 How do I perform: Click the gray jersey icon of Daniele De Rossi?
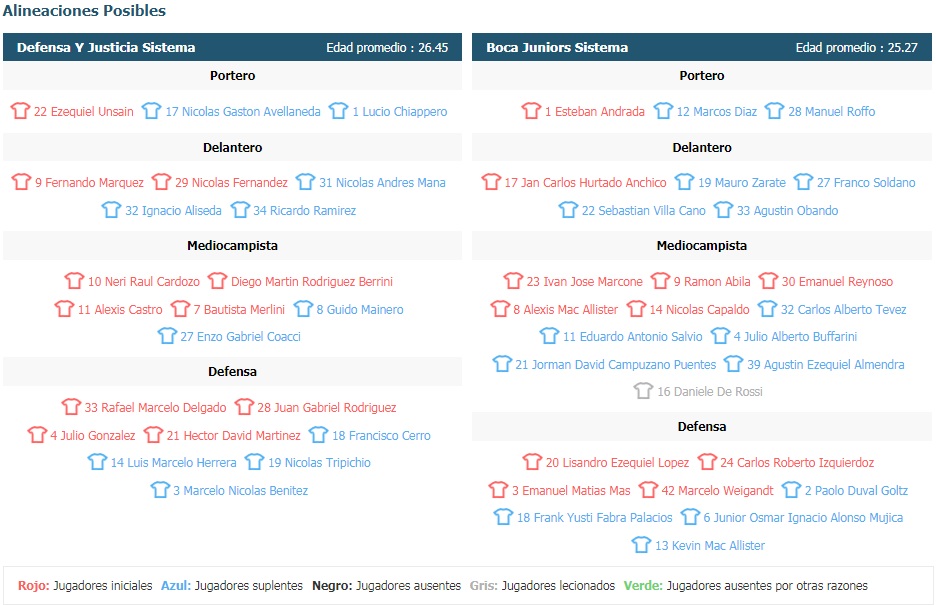643,391
